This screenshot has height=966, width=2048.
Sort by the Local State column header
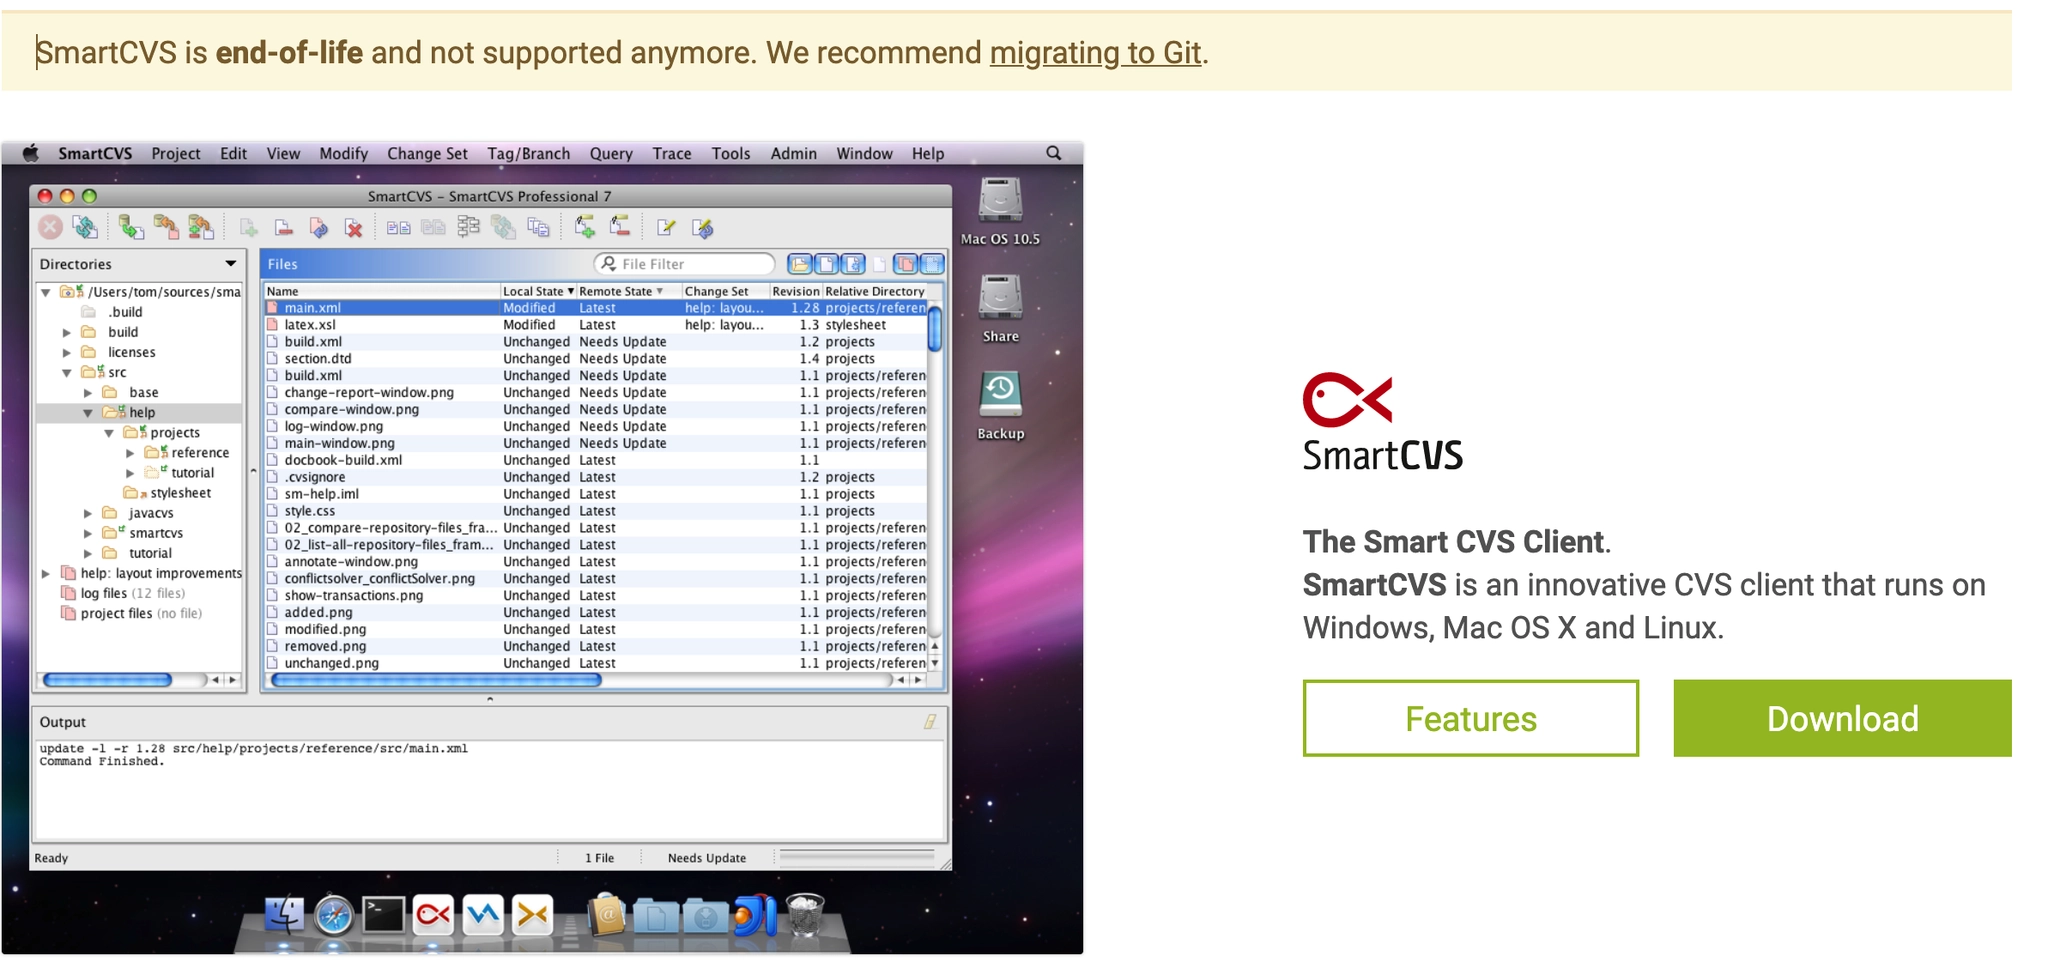[x=538, y=291]
